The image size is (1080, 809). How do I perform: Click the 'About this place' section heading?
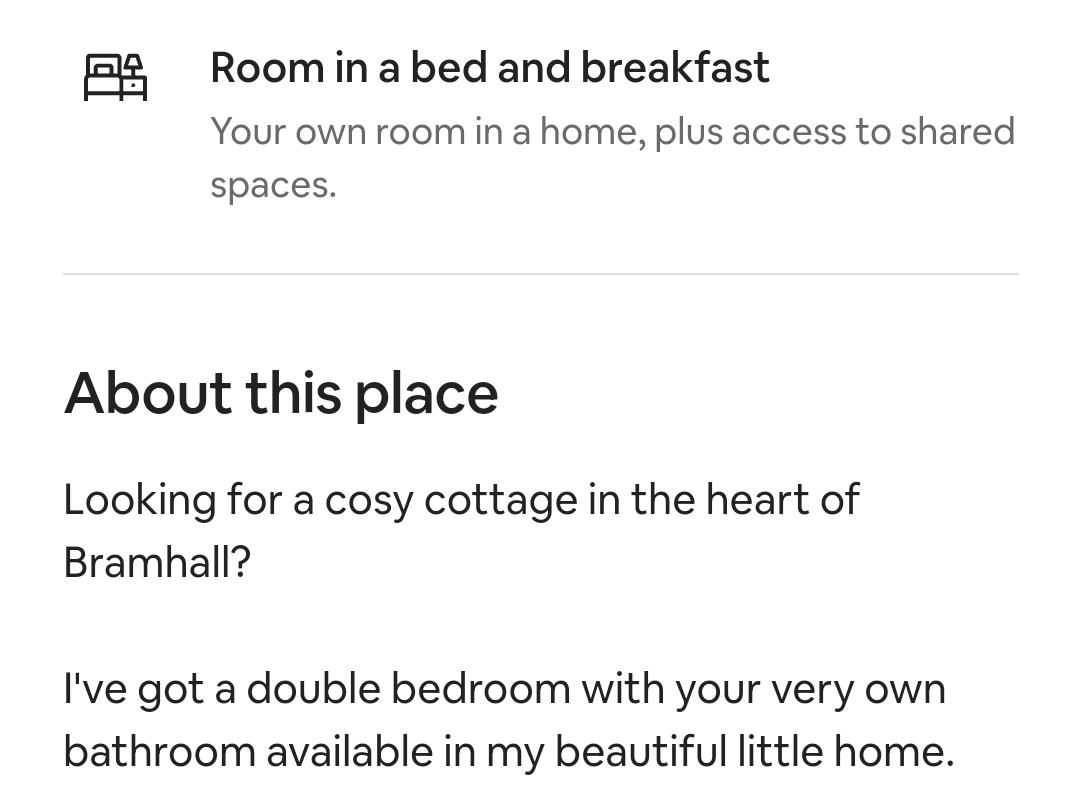tap(281, 393)
